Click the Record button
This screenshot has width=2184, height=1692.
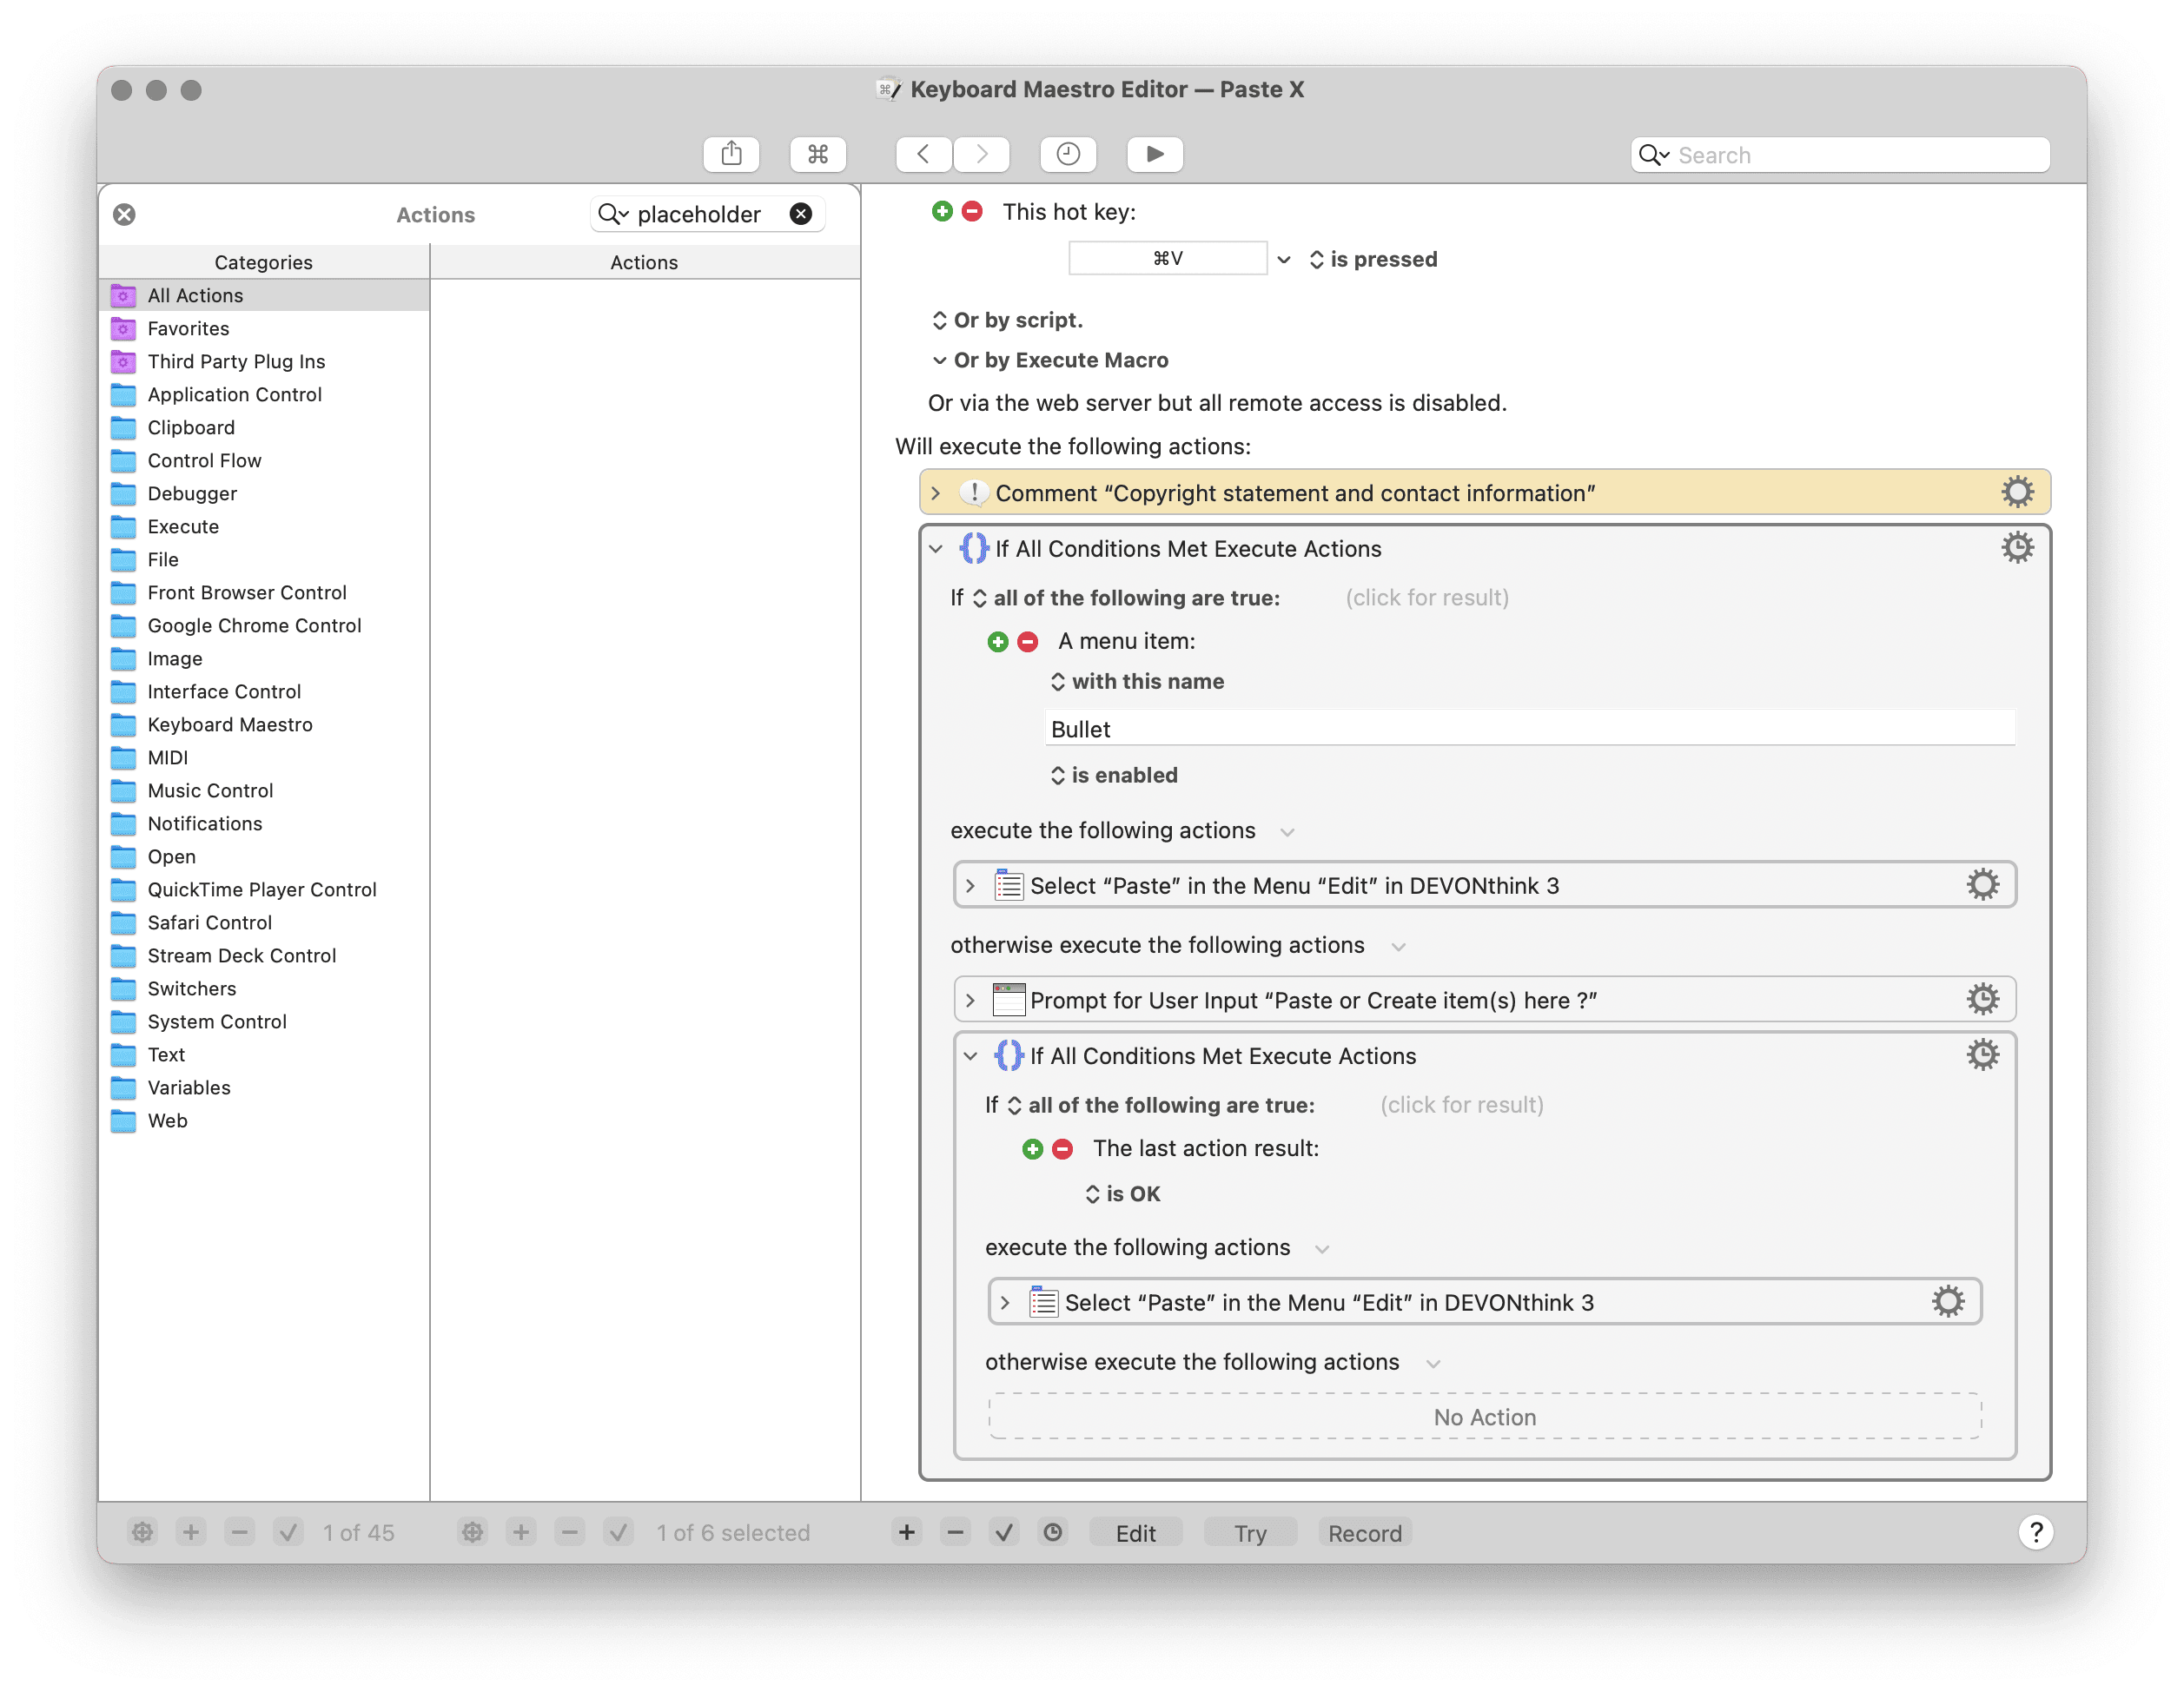1364,1533
